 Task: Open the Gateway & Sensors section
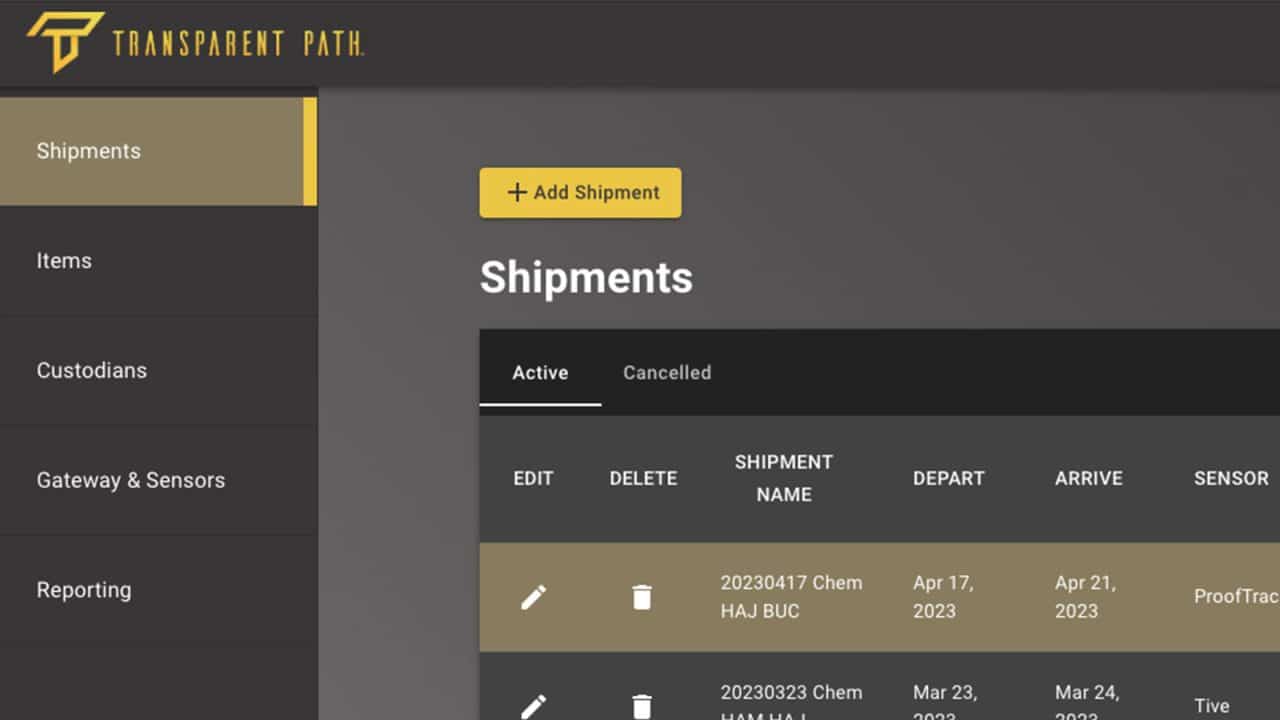[130, 480]
